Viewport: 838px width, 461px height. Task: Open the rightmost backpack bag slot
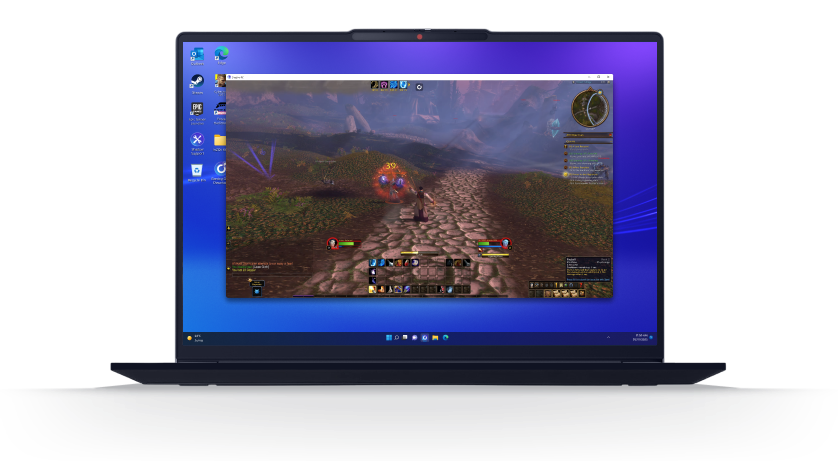pyautogui.click(x=582, y=294)
